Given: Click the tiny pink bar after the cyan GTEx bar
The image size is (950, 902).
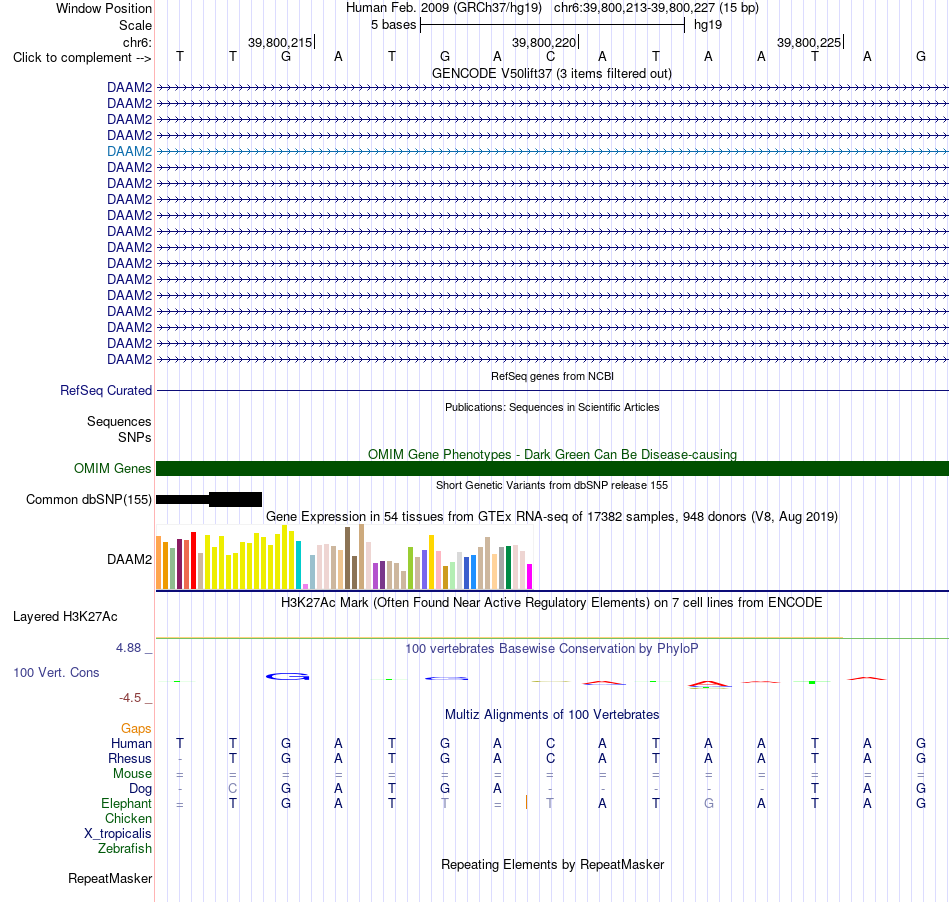Looking at the screenshot, I should pyautogui.click(x=305, y=586).
